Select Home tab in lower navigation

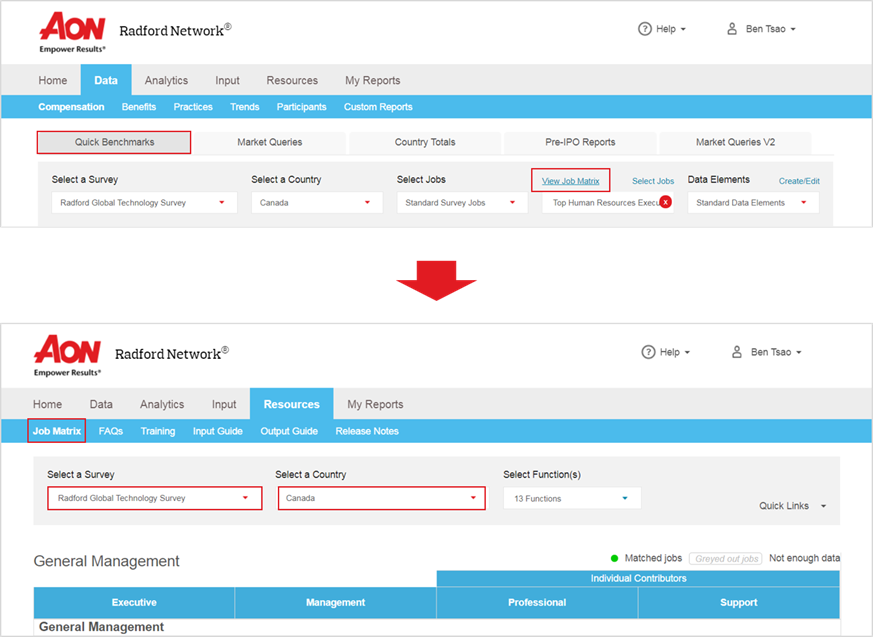point(47,404)
